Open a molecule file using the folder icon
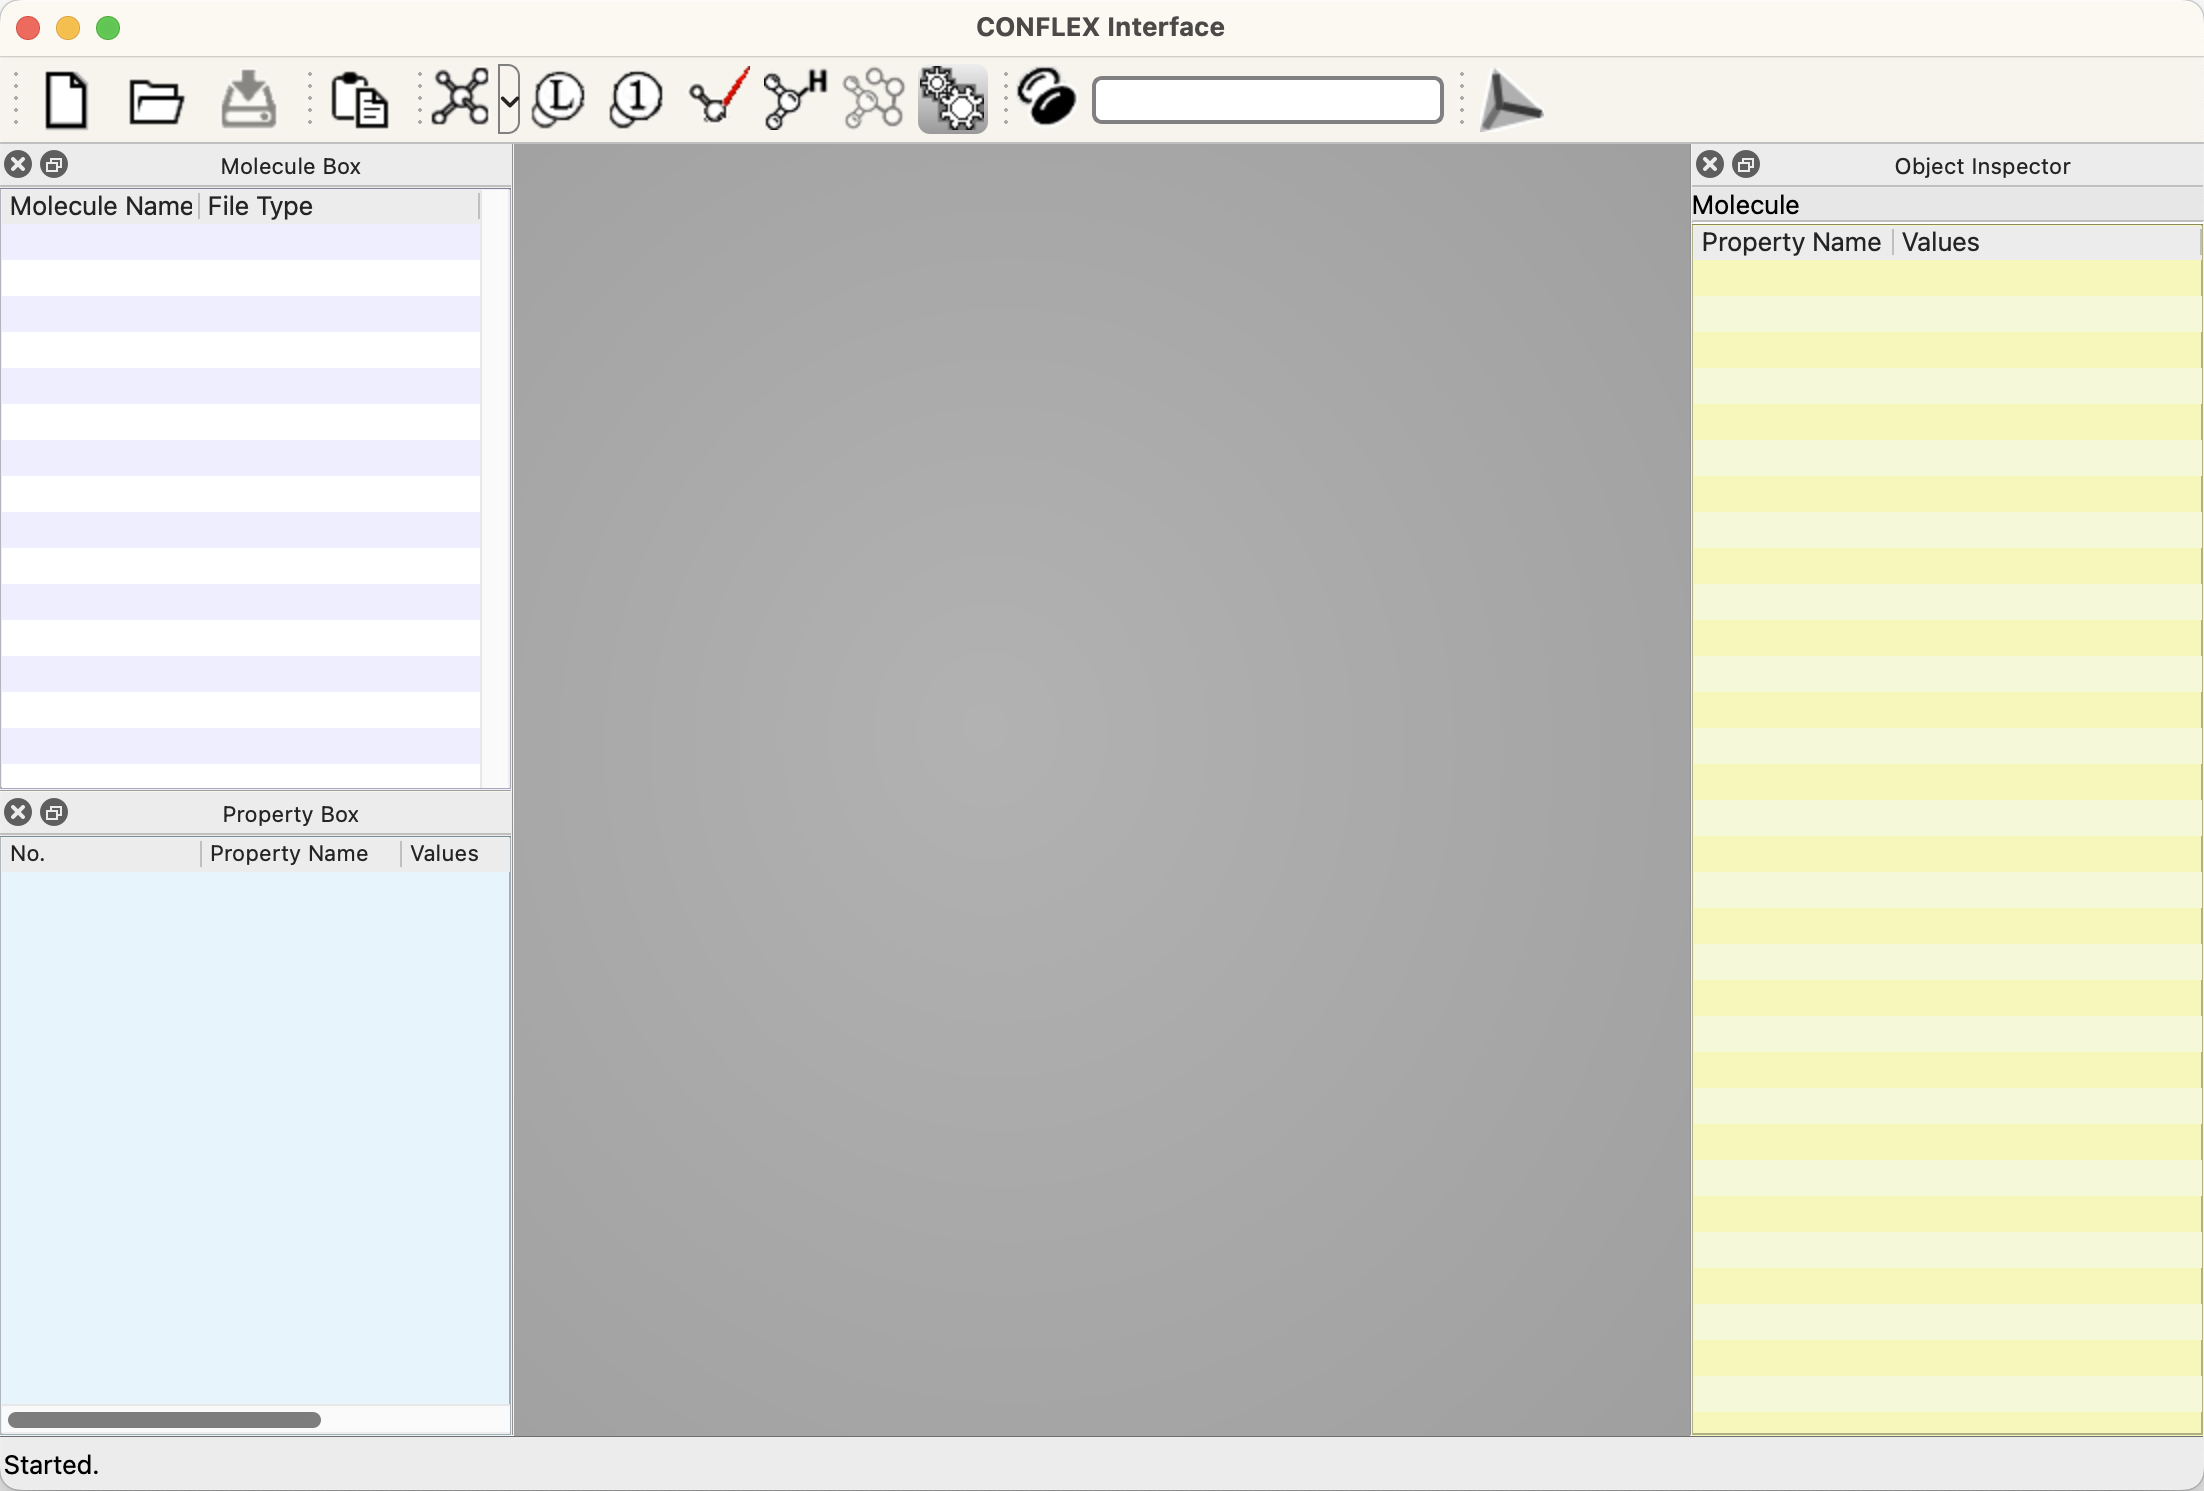This screenshot has height=1491, width=2204. (156, 100)
